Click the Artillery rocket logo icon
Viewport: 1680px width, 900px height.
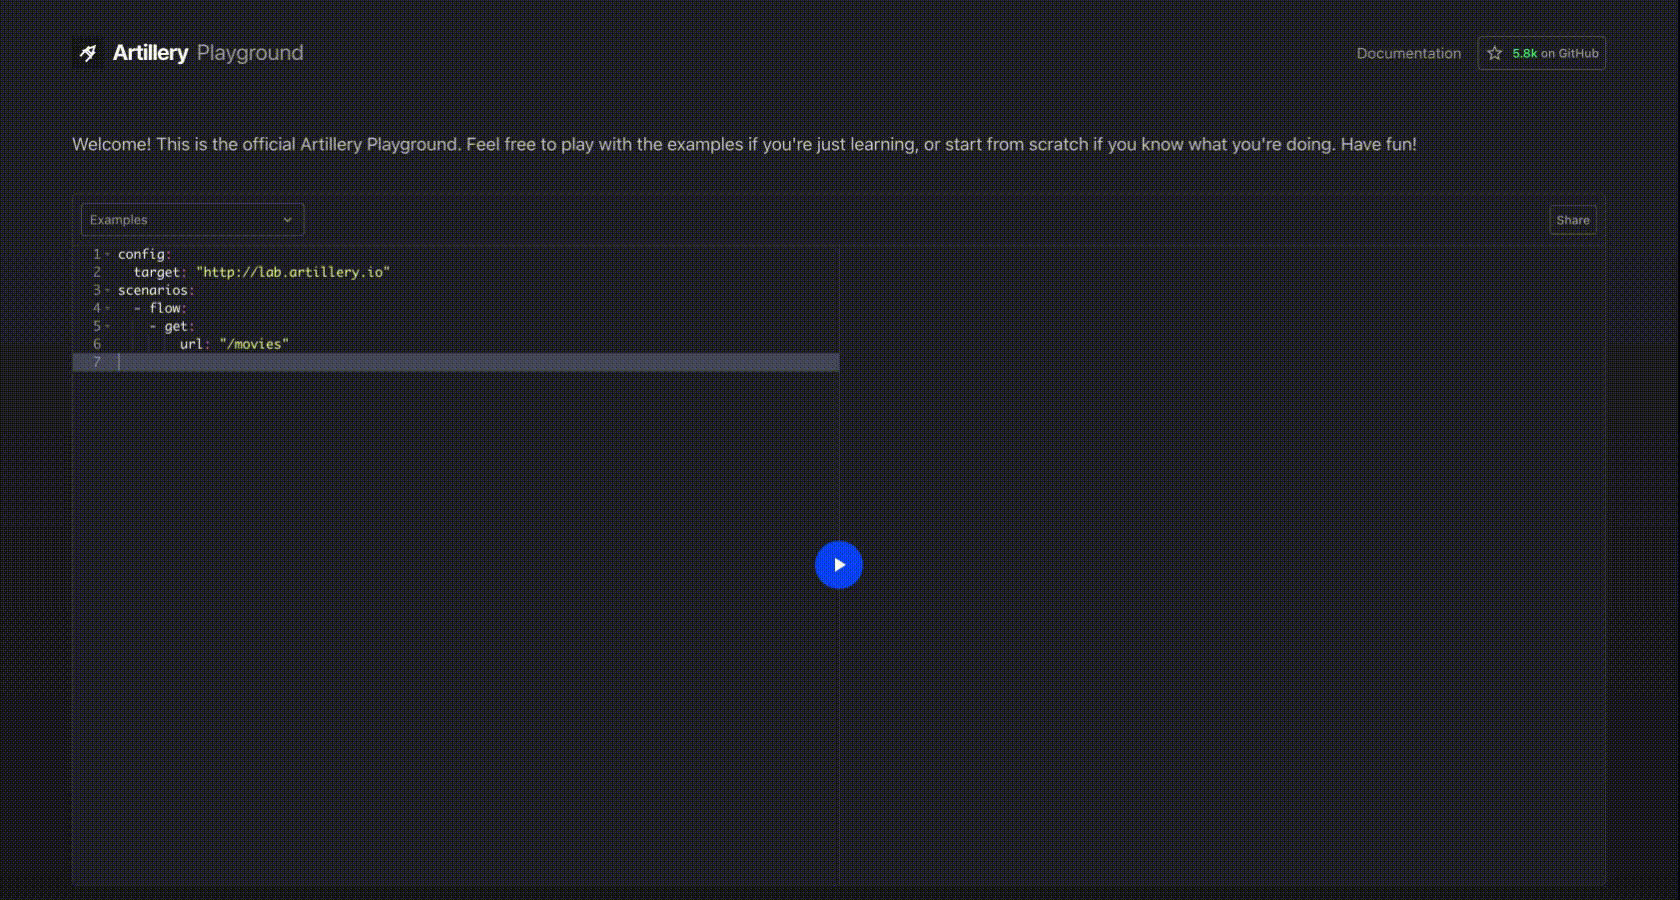[88, 53]
